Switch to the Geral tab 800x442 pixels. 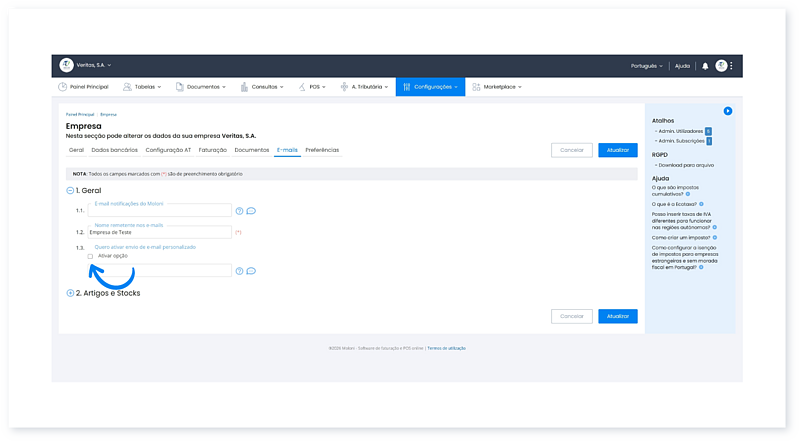coord(77,150)
